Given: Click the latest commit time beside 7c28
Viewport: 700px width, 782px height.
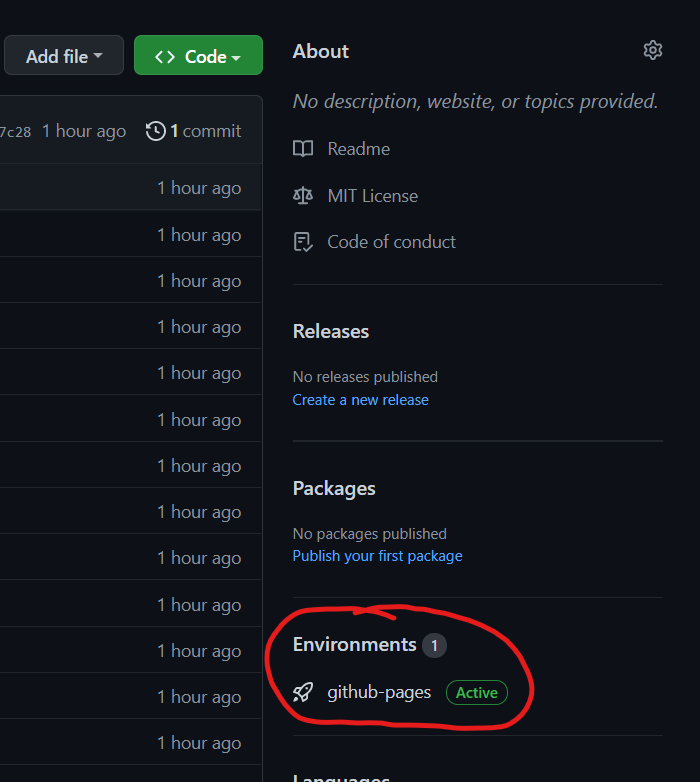Looking at the screenshot, I should [84, 131].
